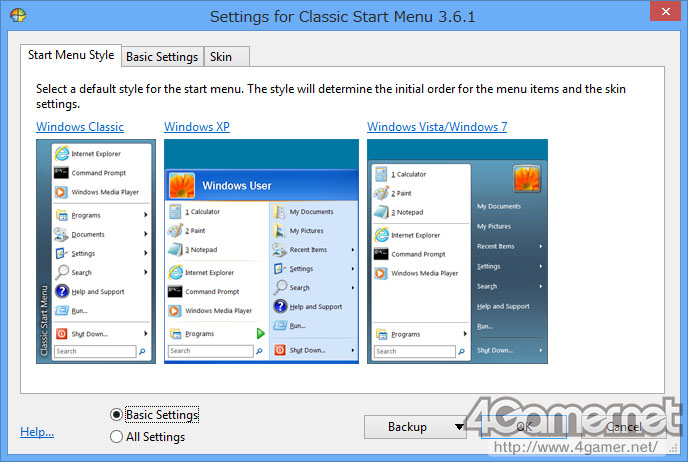This screenshot has height=462, width=688.
Task: Expand Recent Items arrow in Vista preview
Action: pos(541,246)
